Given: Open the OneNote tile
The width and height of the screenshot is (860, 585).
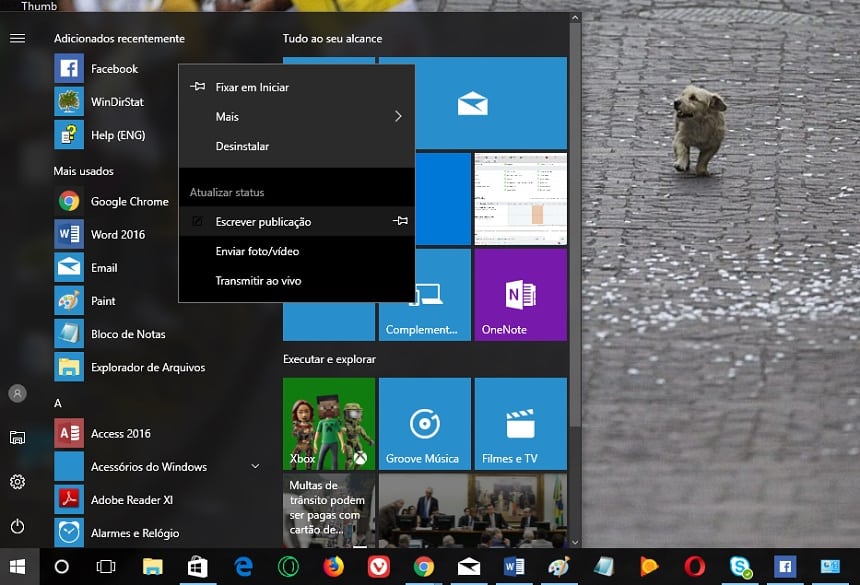Looking at the screenshot, I should [520, 294].
